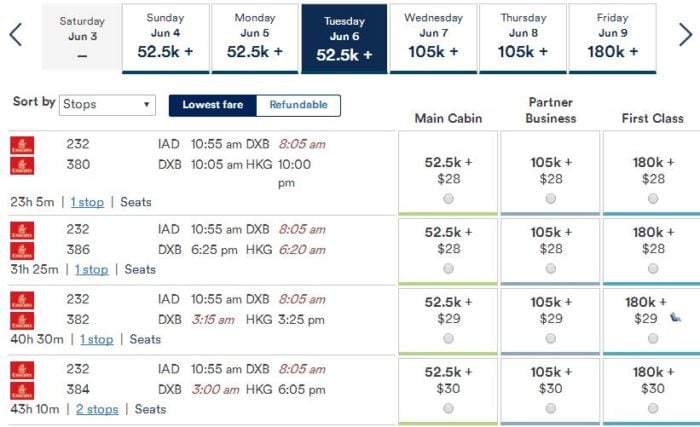This screenshot has width=700, height=427.
Task: Open Seats link for 40h 30m flight
Action: point(145,339)
